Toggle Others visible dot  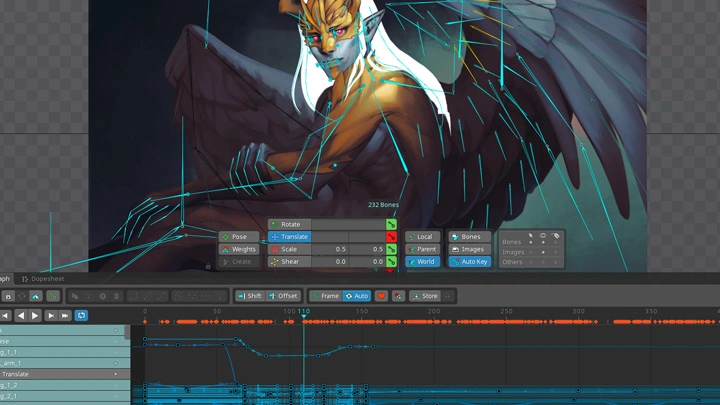[x=543, y=262]
